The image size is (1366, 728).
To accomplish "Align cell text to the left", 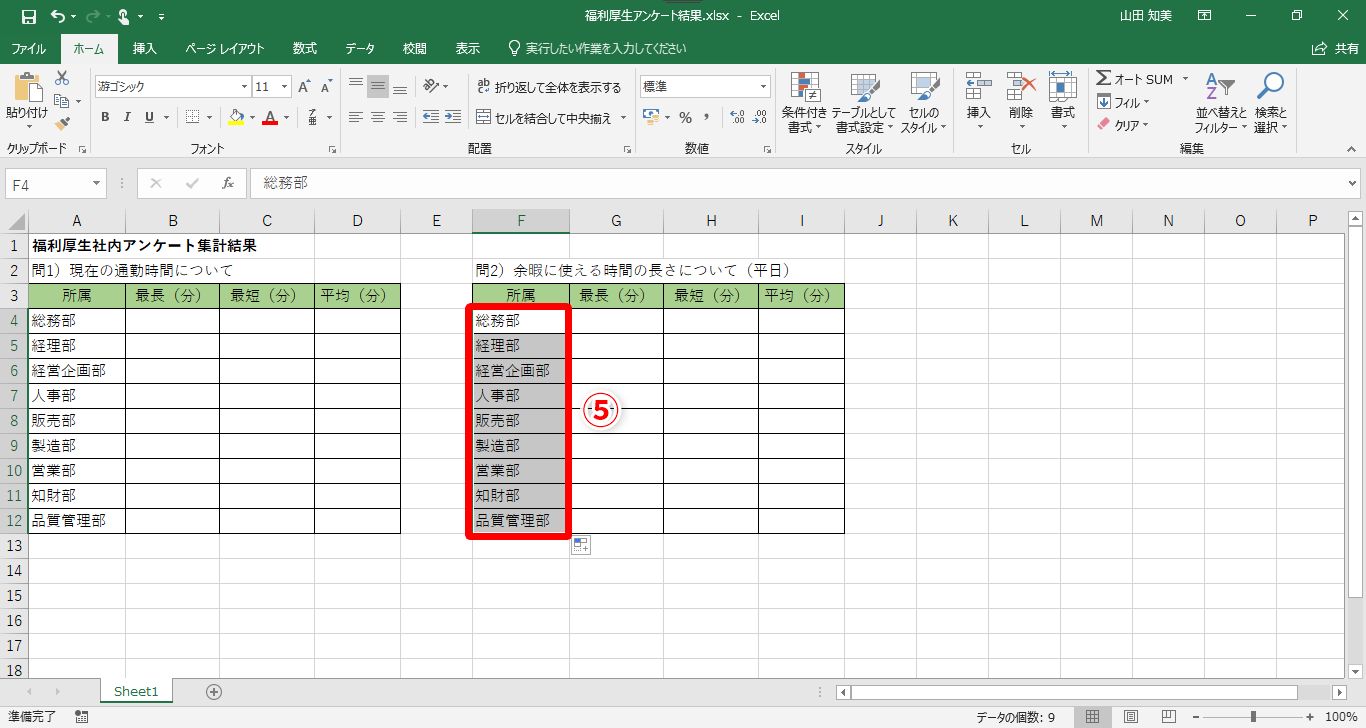I will (356, 117).
